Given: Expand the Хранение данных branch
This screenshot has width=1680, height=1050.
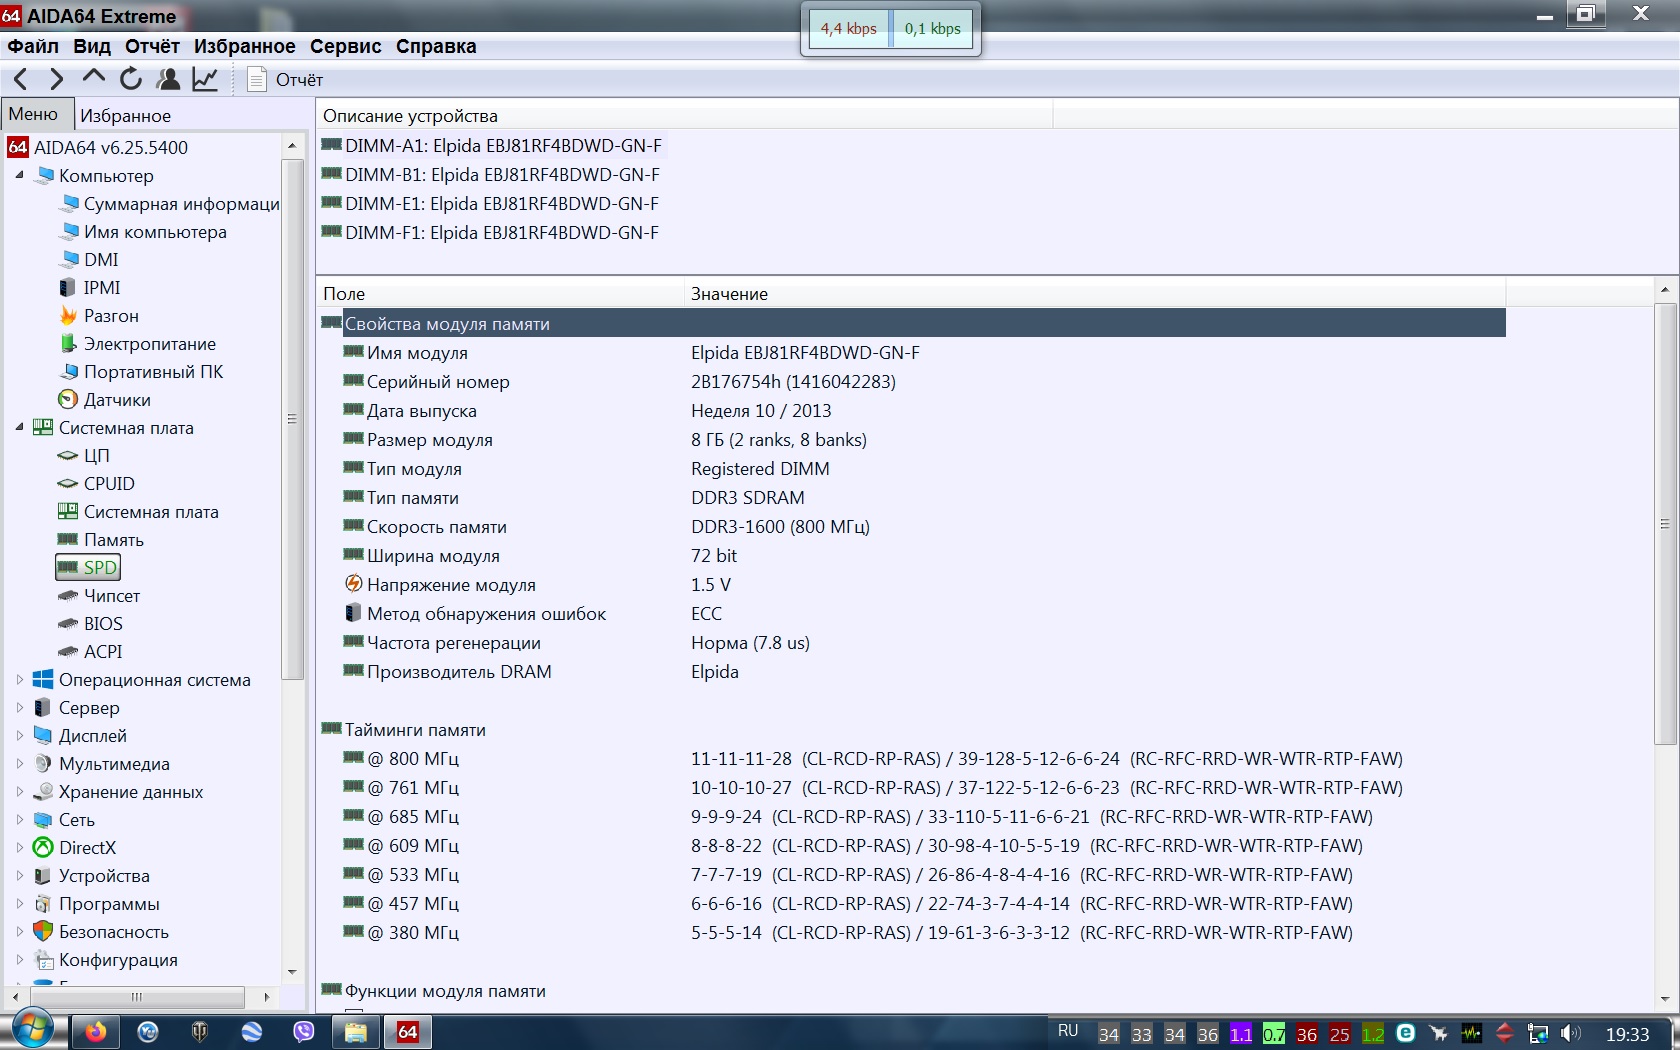Looking at the screenshot, I should point(19,791).
